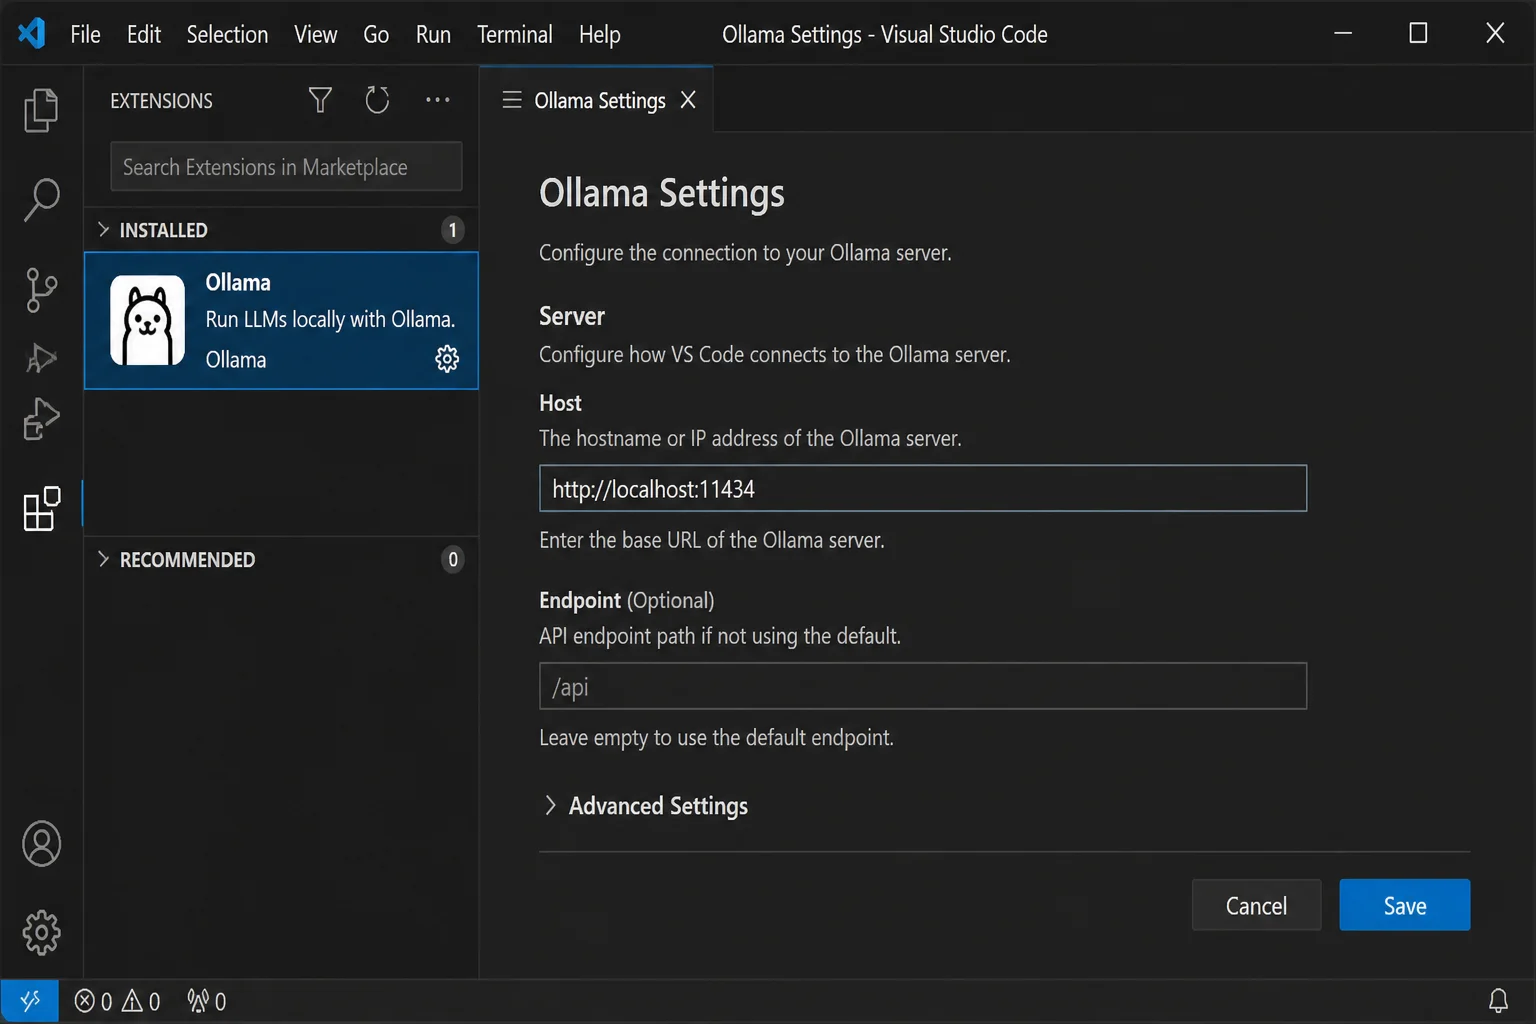
Task: Click the Ollama llama logo thumbnail
Action: 147,320
